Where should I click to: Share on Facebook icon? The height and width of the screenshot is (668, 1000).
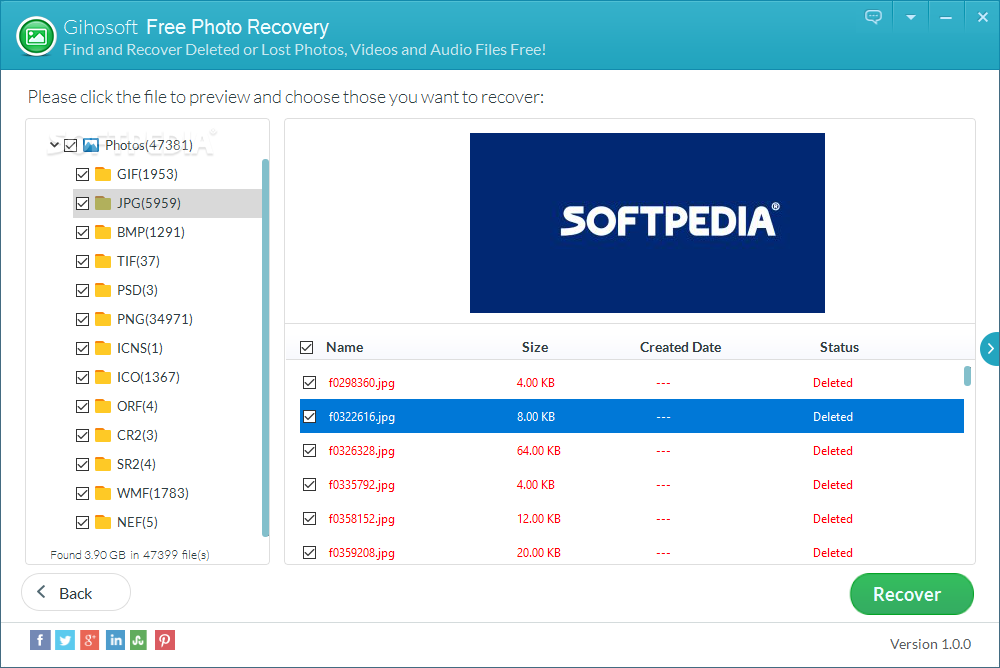pos(40,640)
